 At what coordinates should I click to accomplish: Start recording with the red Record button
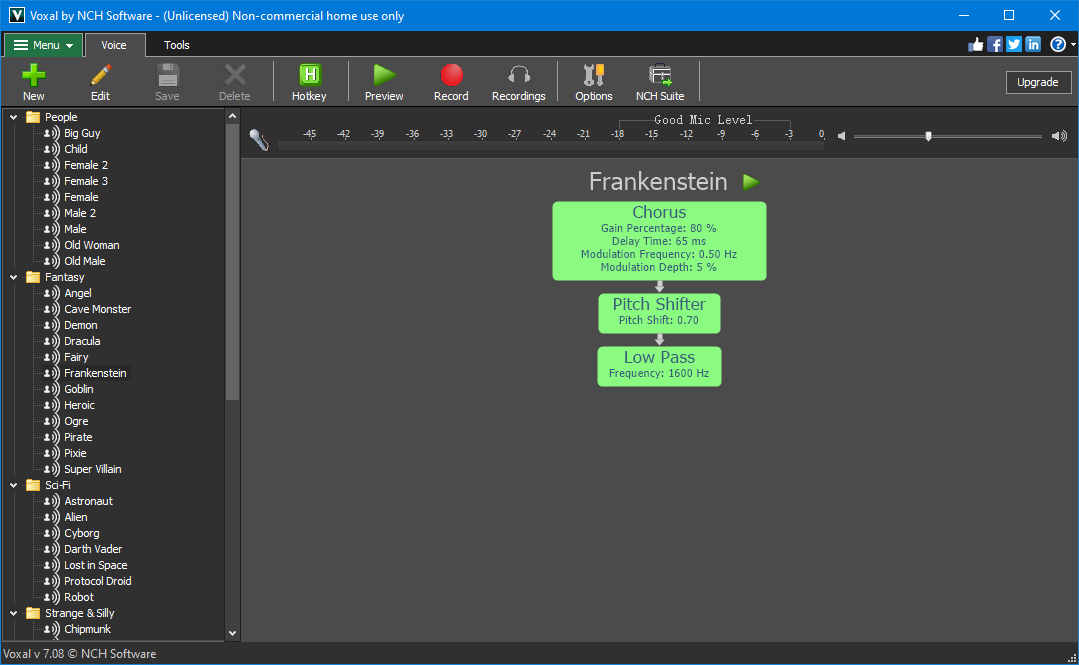[x=451, y=82]
